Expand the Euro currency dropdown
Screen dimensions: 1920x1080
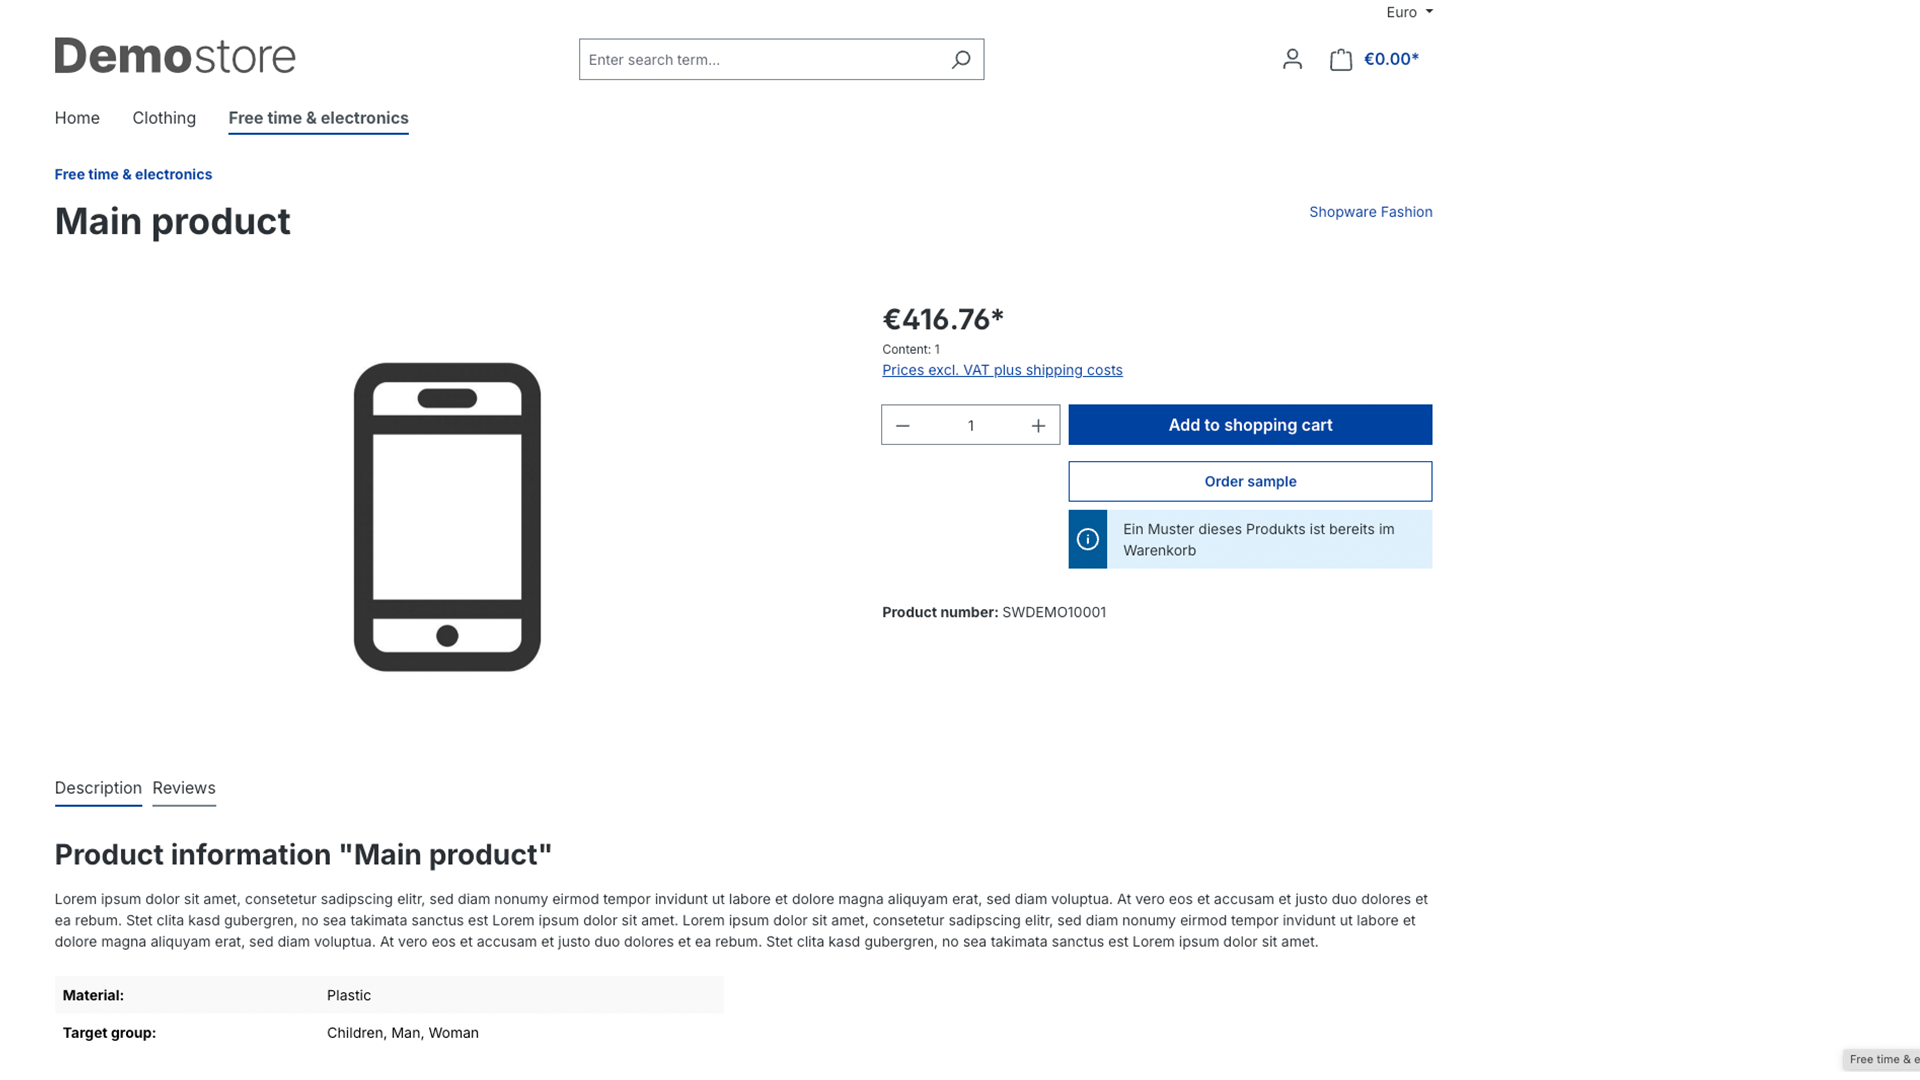(1409, 12)
